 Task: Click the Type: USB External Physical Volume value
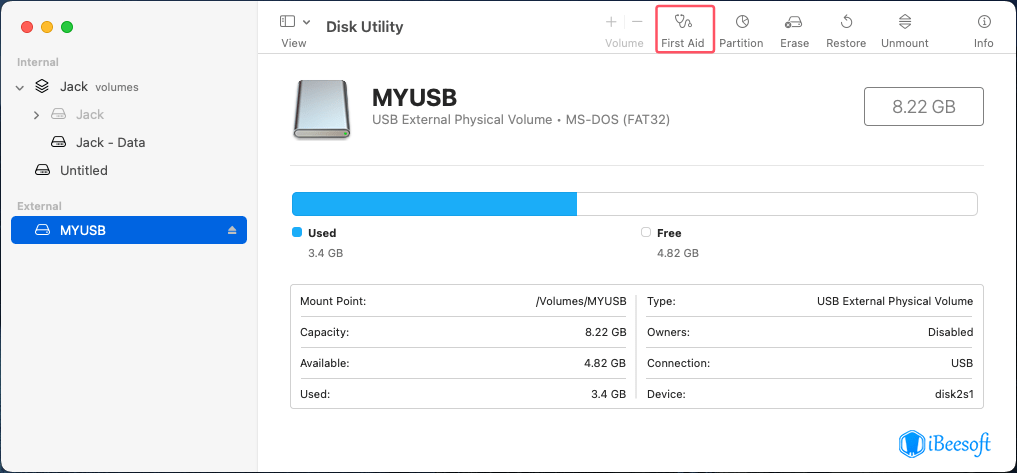click(x=895, y=301)
